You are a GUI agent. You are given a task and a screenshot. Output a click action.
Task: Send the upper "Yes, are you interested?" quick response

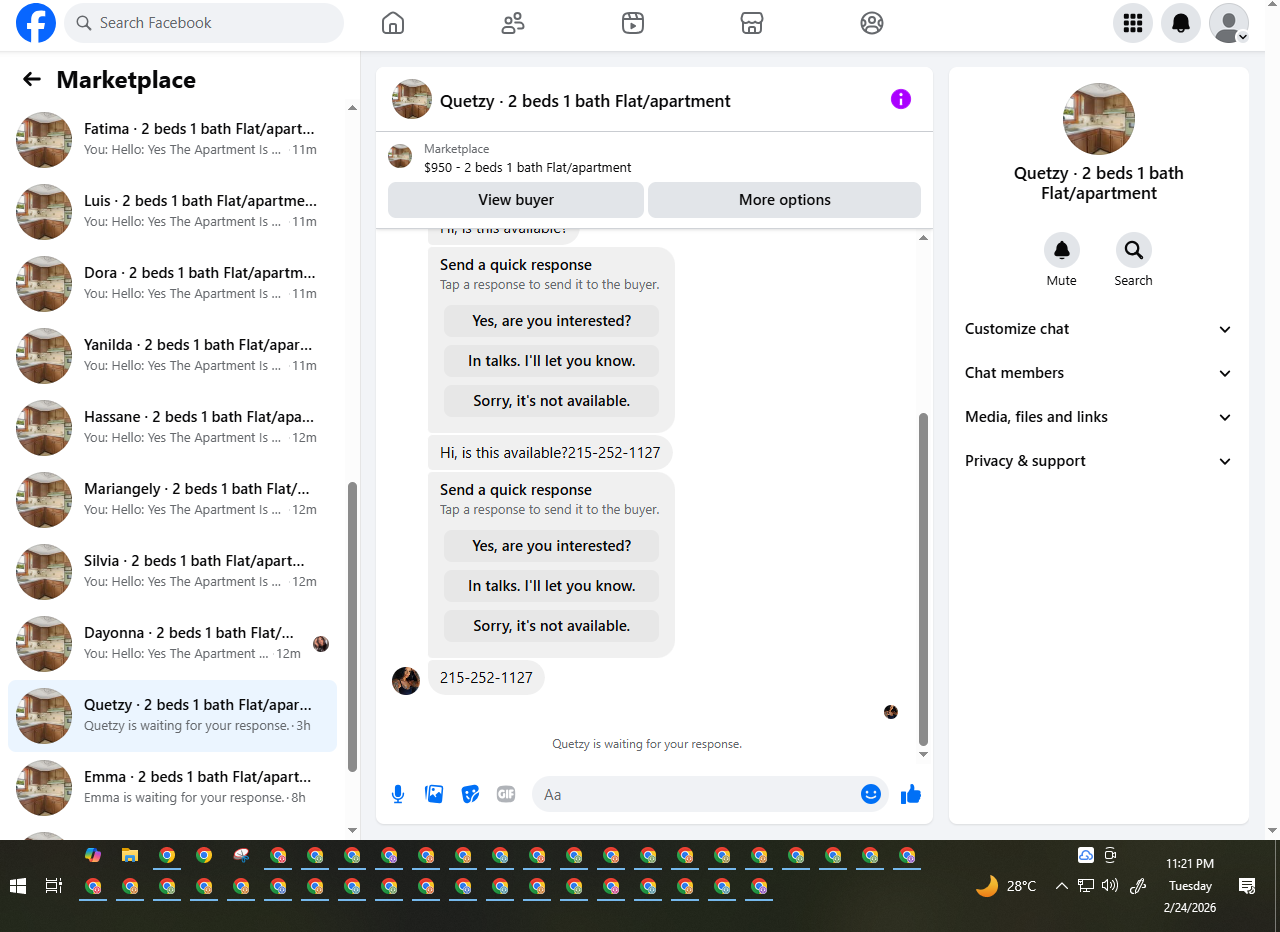(552, 321)
